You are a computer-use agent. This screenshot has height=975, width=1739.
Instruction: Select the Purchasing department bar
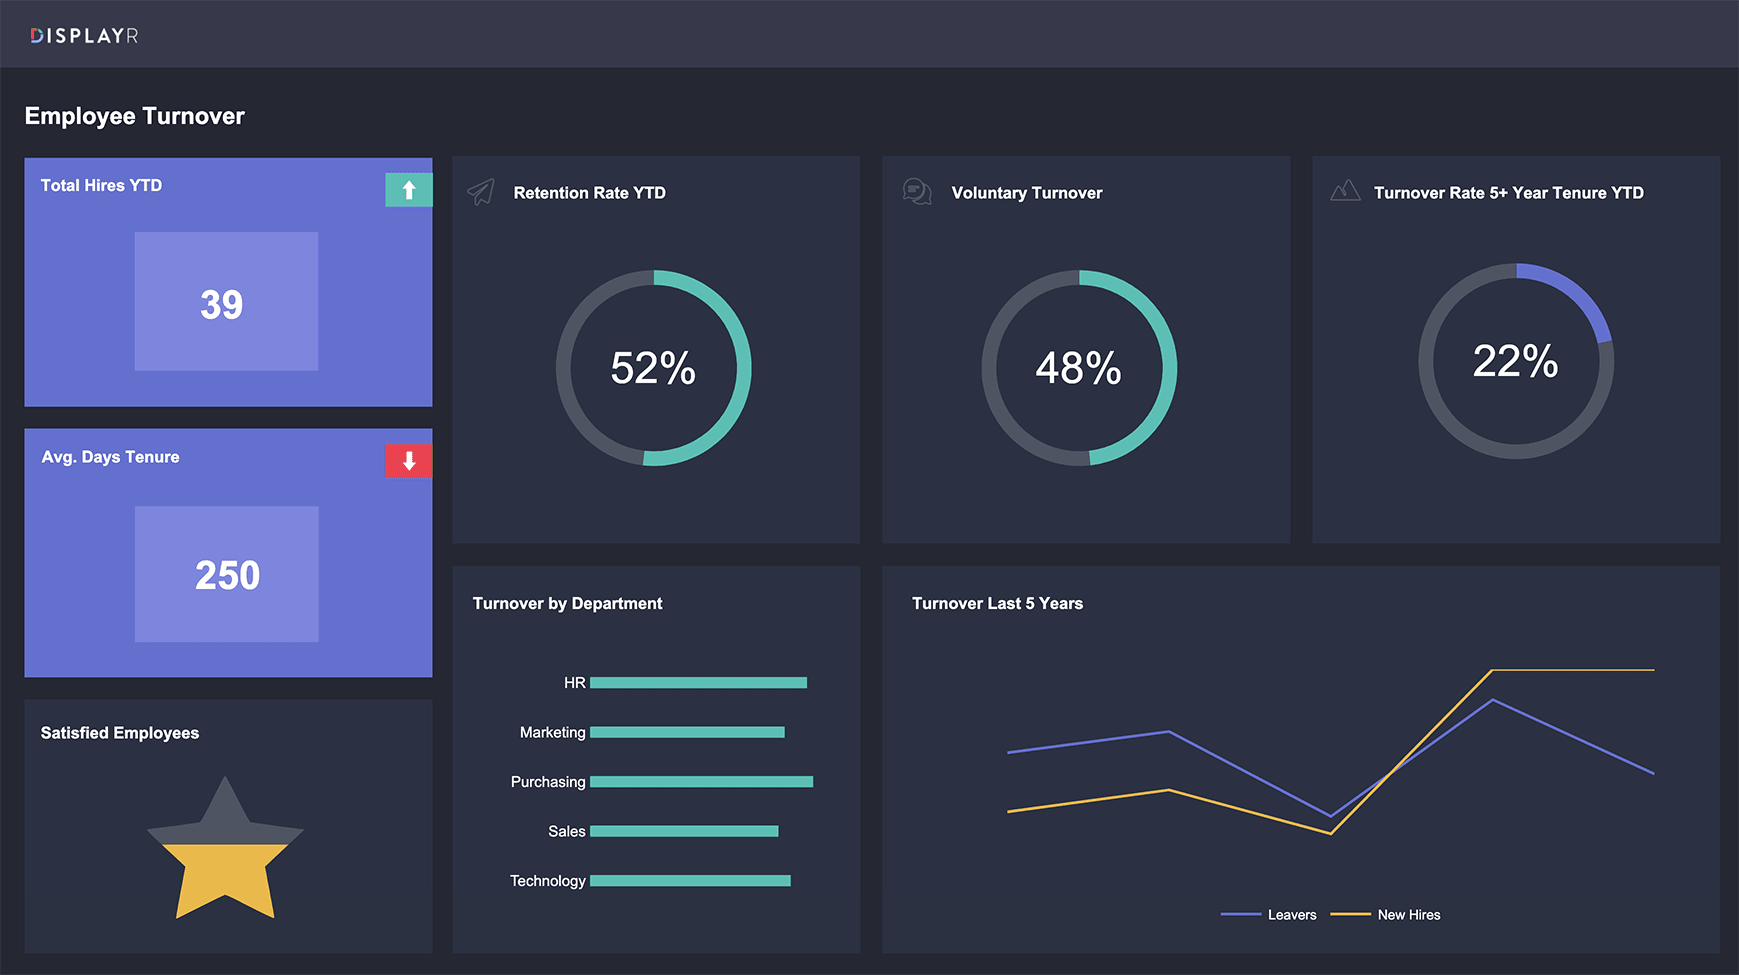click(x=701, y=782)
